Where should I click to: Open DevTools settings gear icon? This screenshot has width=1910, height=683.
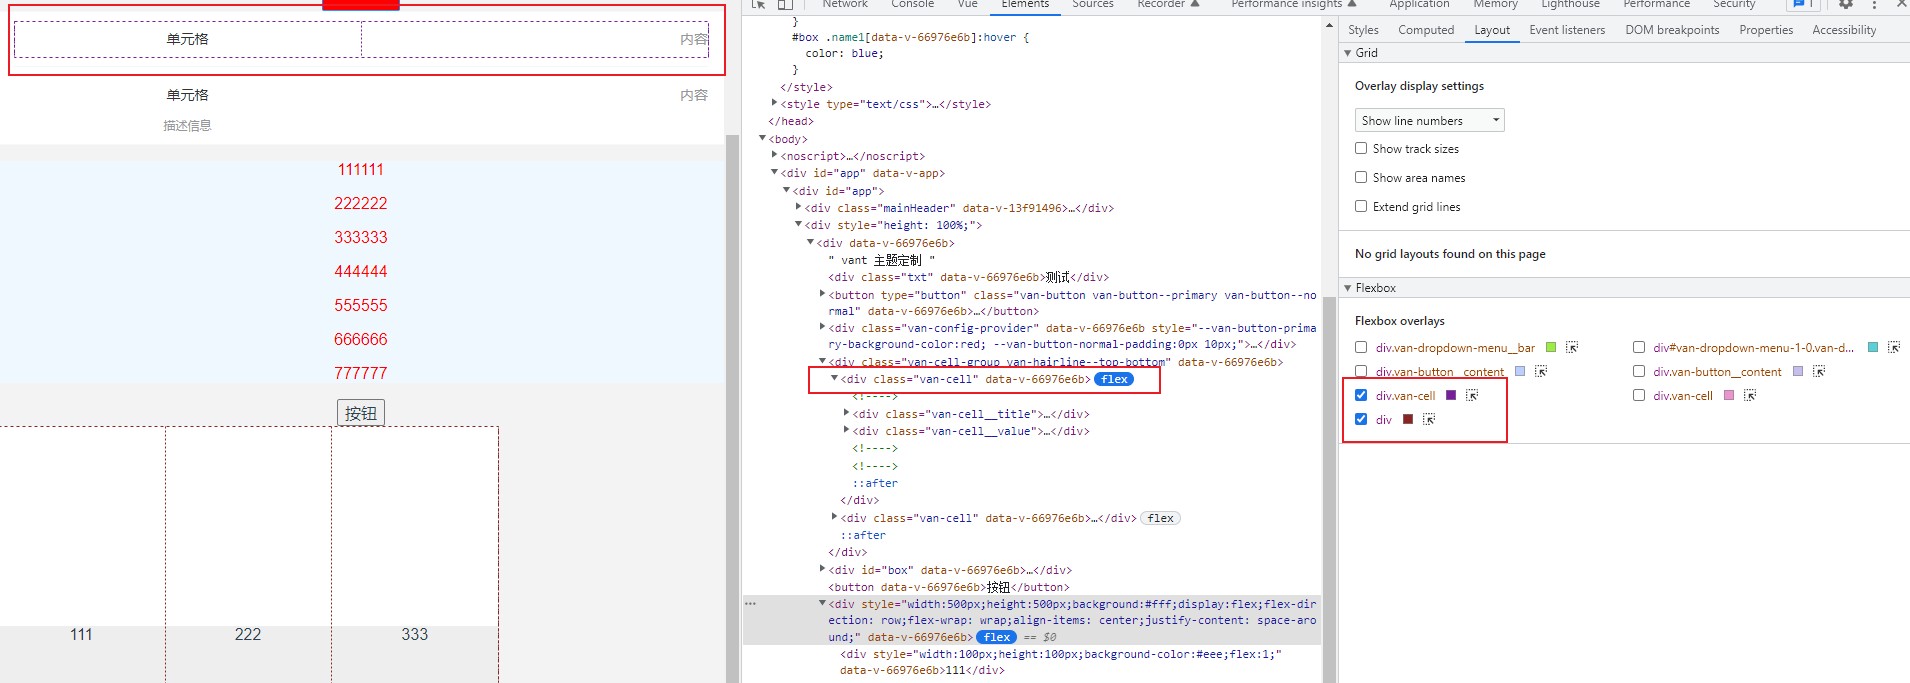[1846, 5]
